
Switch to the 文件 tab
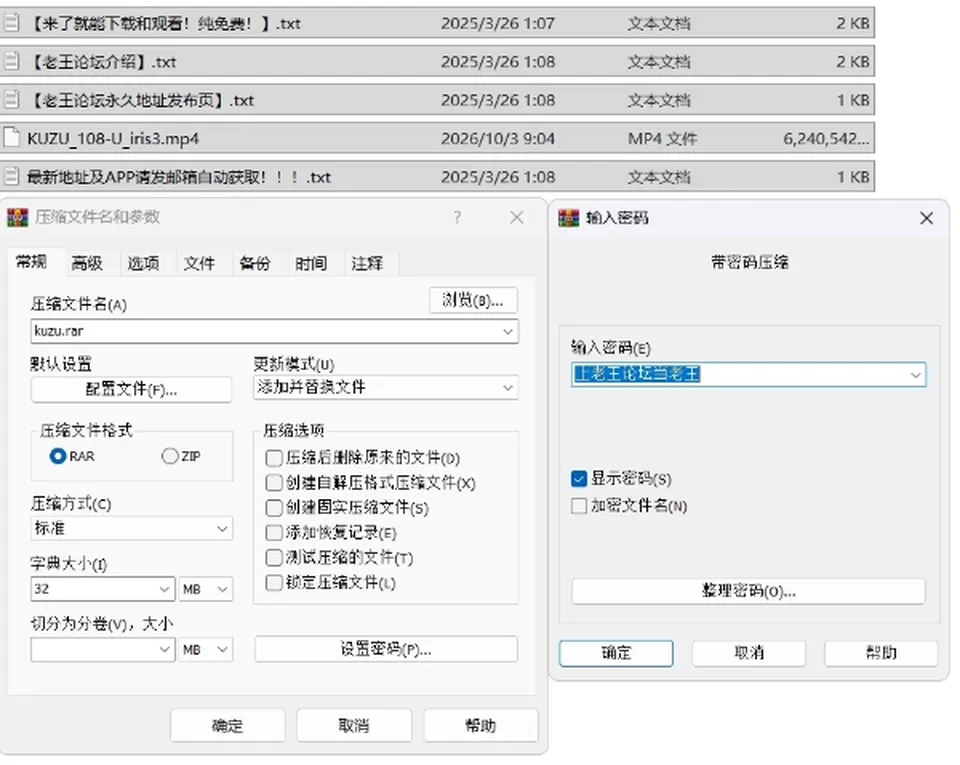click(199, 263)
